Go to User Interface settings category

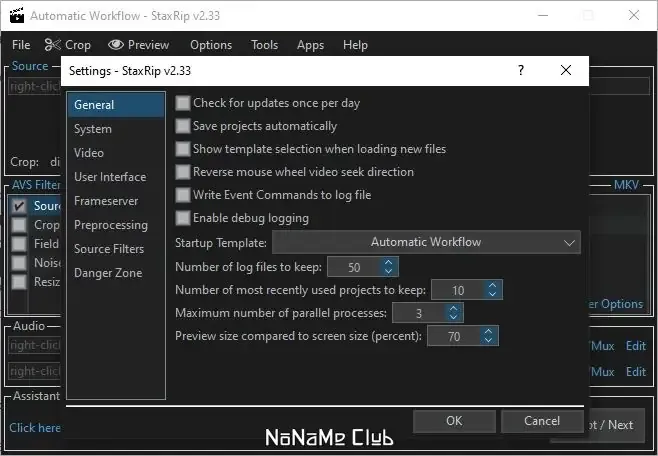[x=116, y=177]
